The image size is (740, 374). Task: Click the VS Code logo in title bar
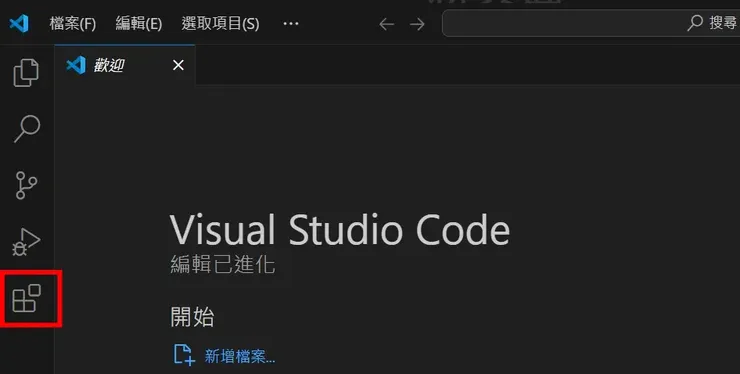[x=19, y=23]
